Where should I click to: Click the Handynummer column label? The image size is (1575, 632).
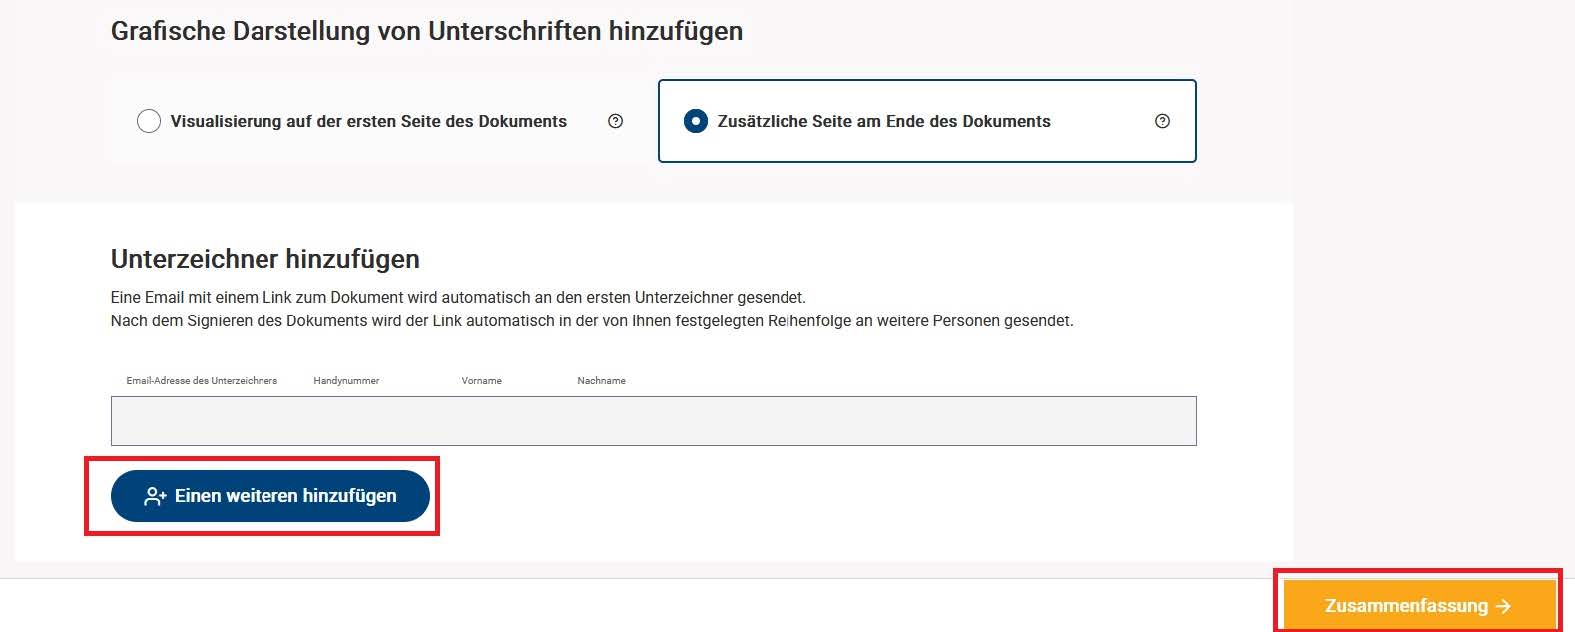coord(346,381)
